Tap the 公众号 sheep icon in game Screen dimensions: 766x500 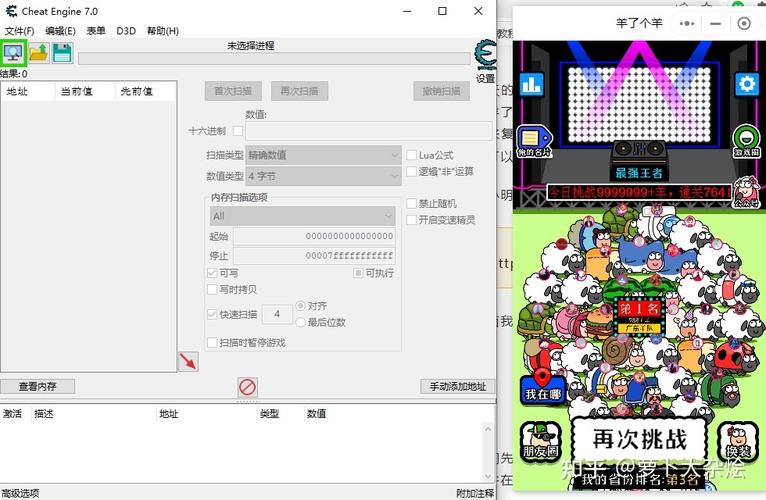tap(746, 192)
